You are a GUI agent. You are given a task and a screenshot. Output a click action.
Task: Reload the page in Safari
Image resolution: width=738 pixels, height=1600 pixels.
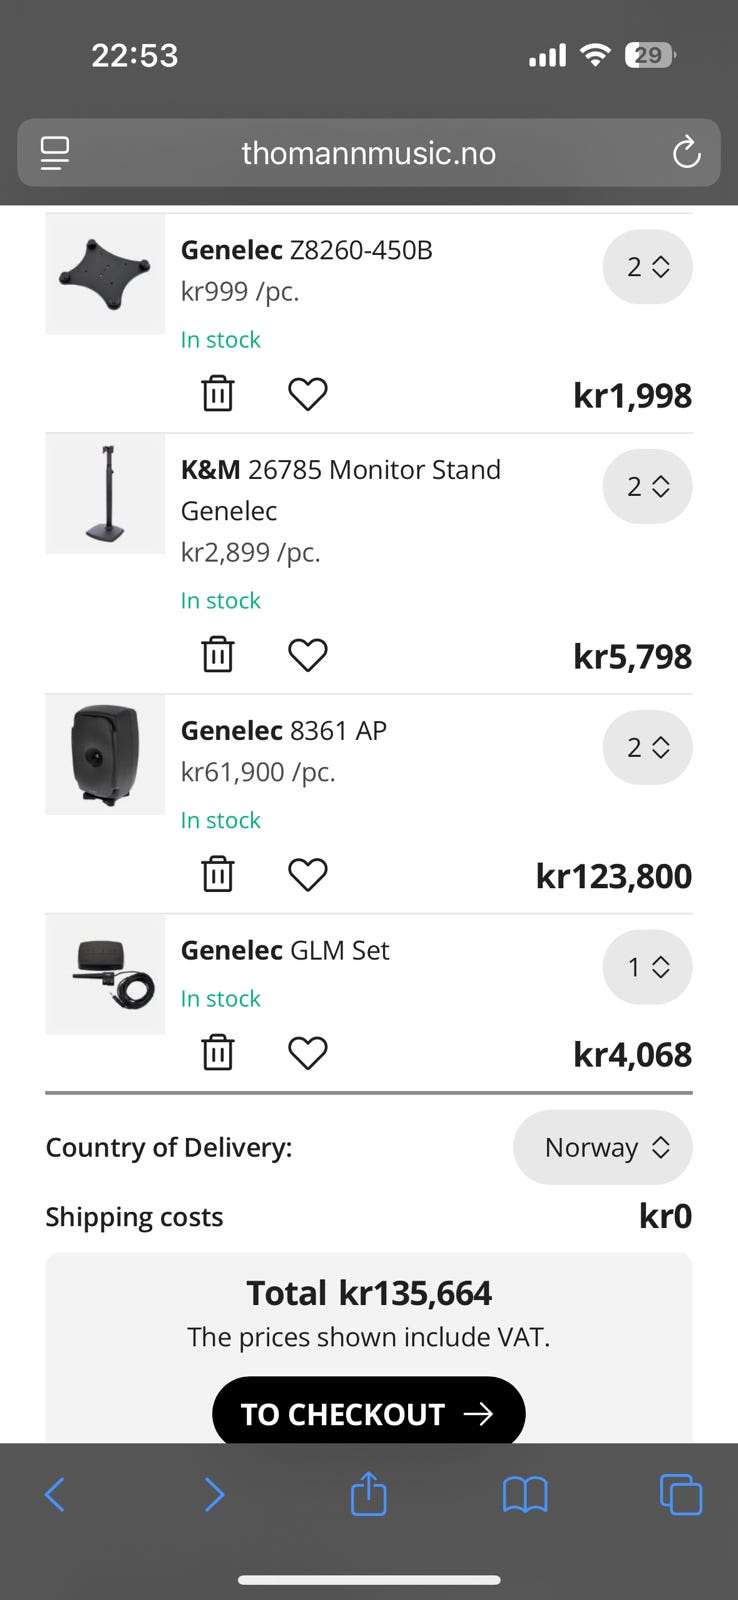[686, 153]
